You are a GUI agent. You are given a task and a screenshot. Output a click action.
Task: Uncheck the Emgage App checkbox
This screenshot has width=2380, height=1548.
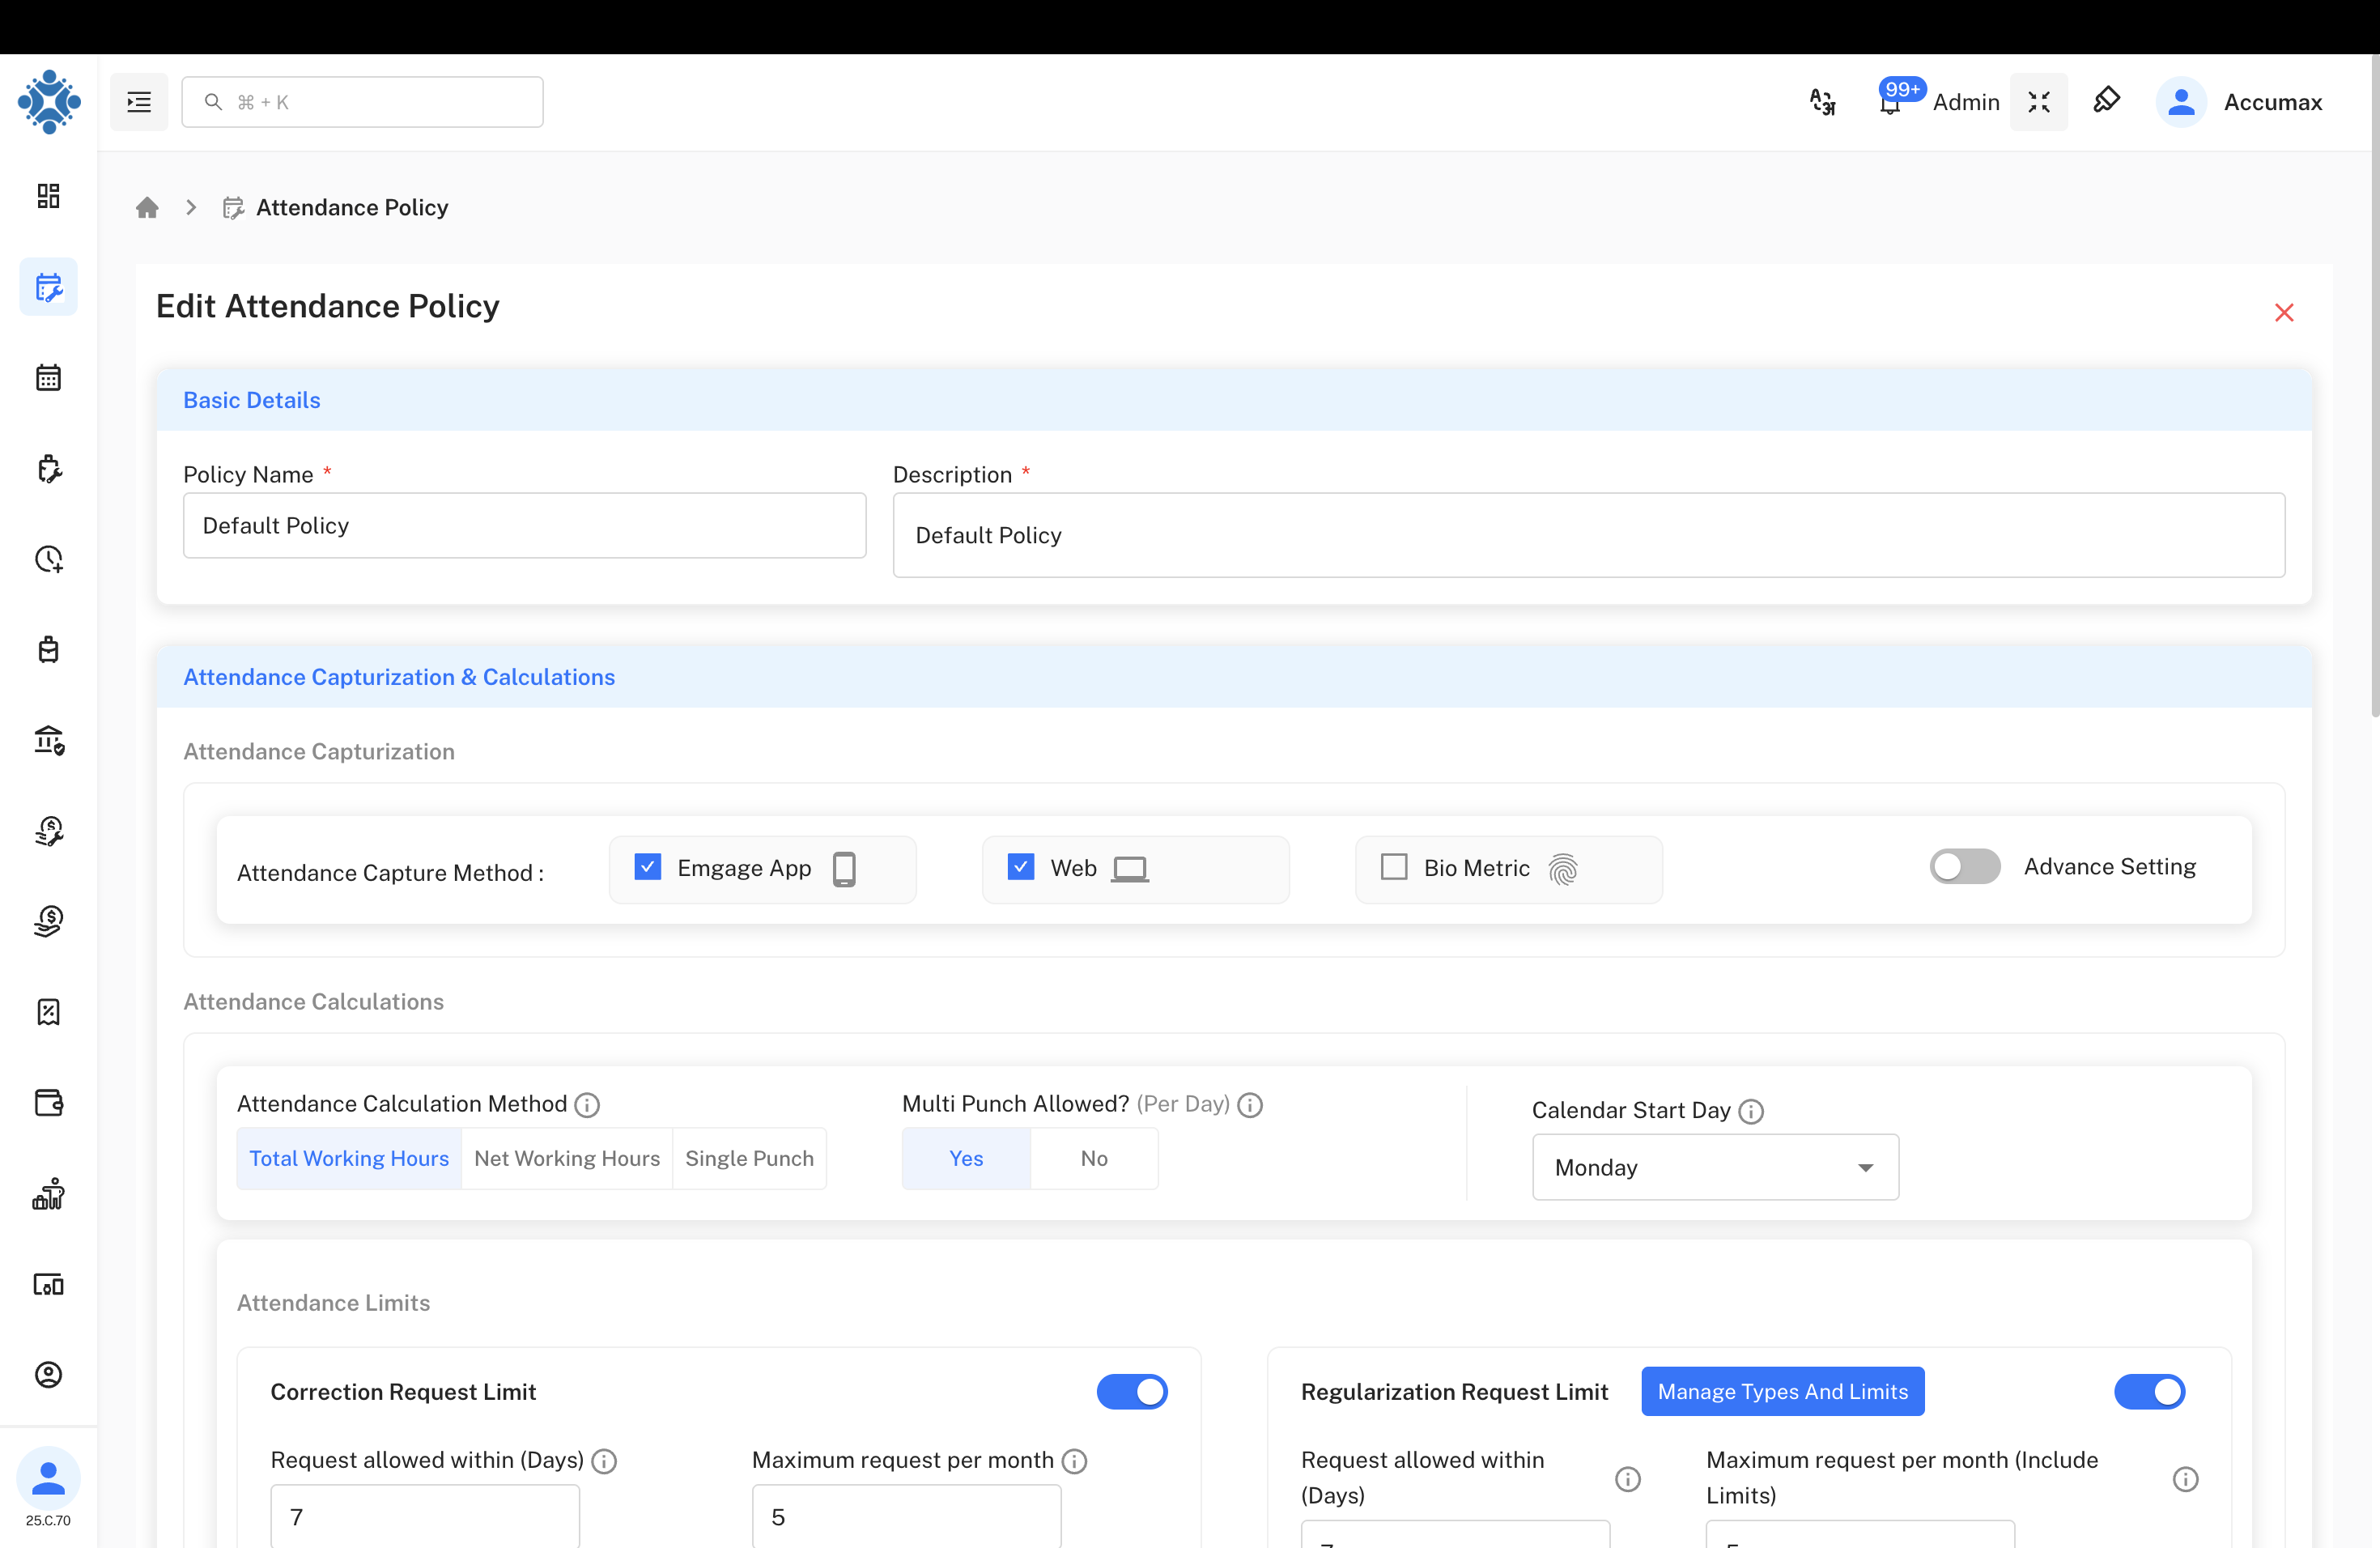pyautogui.click(x=647, y=867)
